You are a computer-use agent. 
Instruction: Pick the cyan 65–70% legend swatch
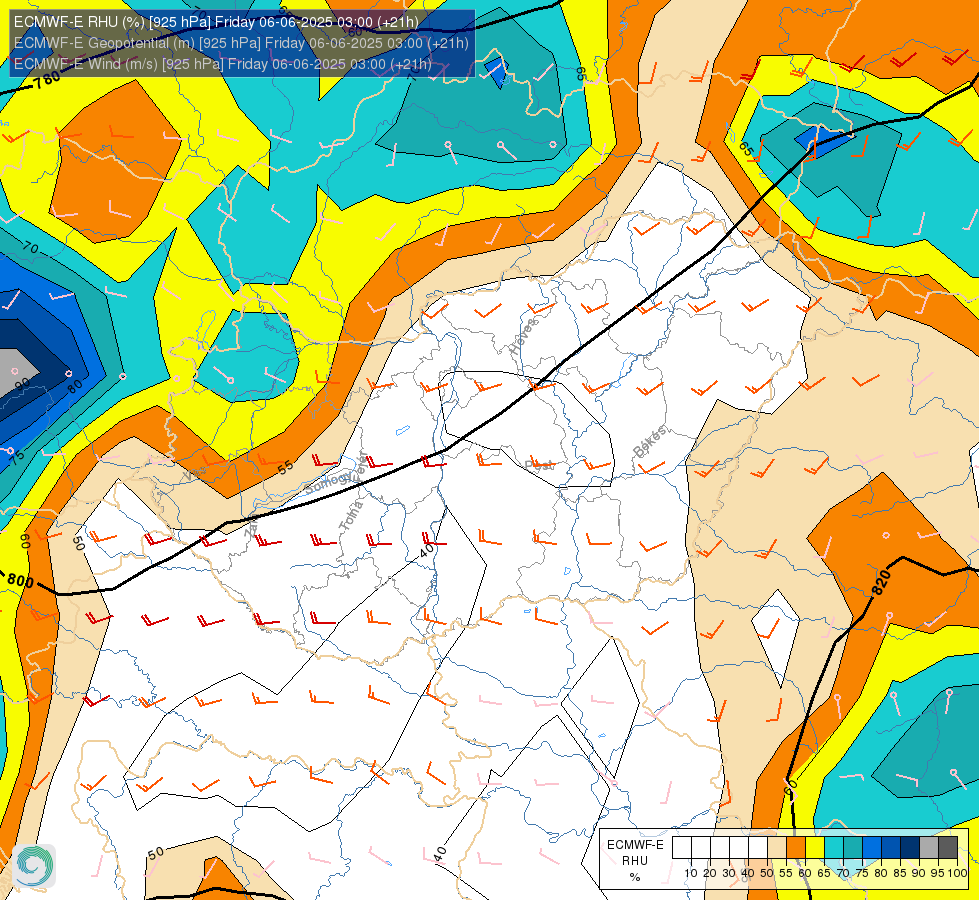[x=834, y=847]
